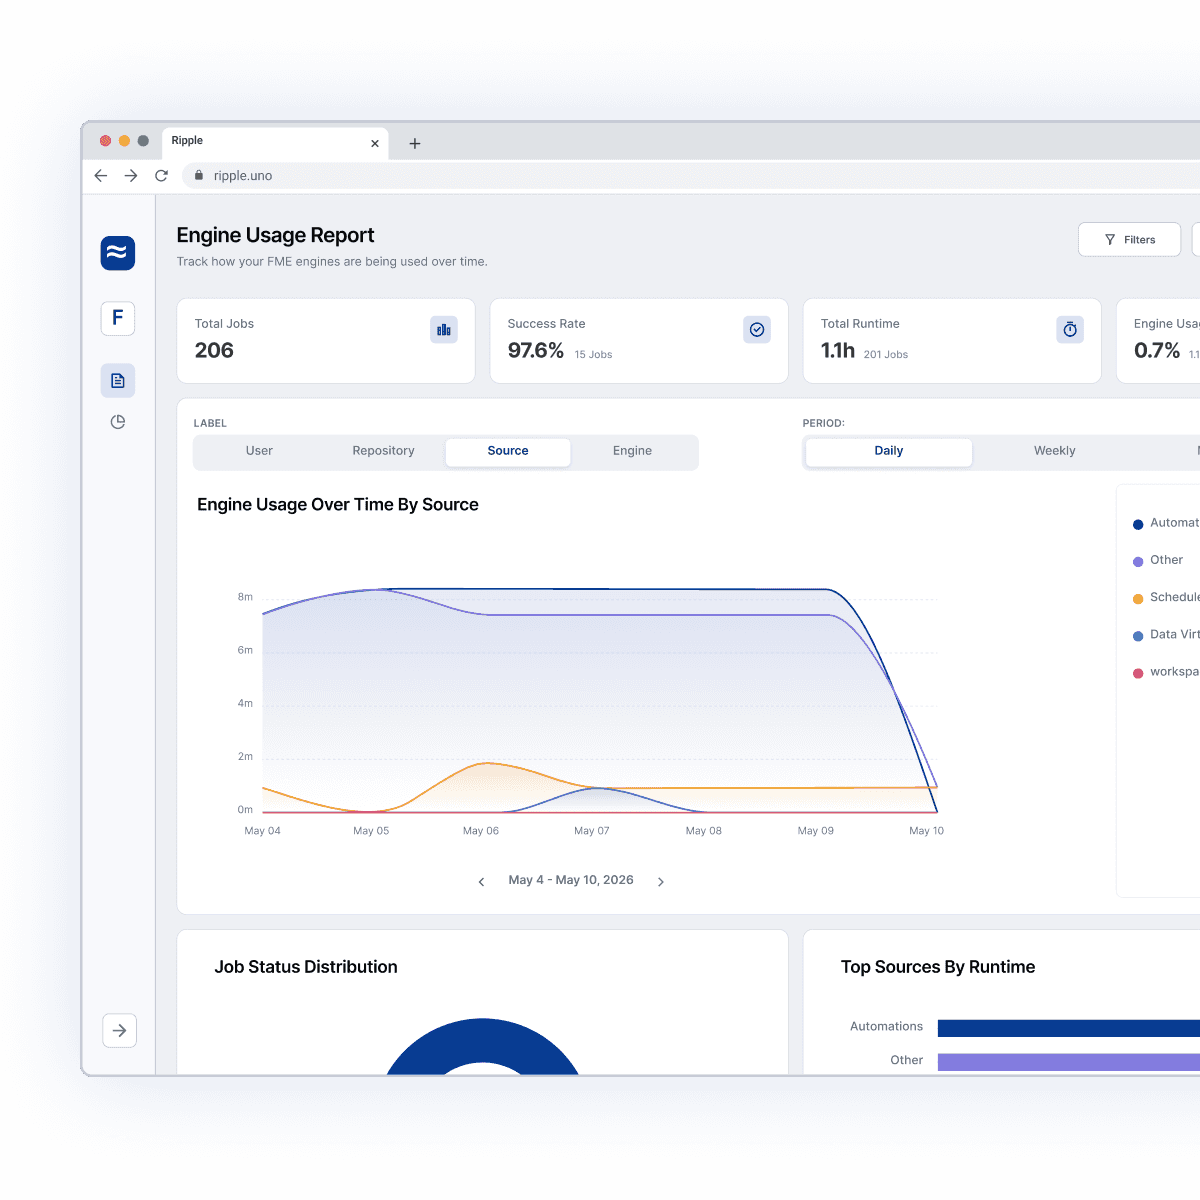Click the 201 Jobs label

click(x=886, y=354)
